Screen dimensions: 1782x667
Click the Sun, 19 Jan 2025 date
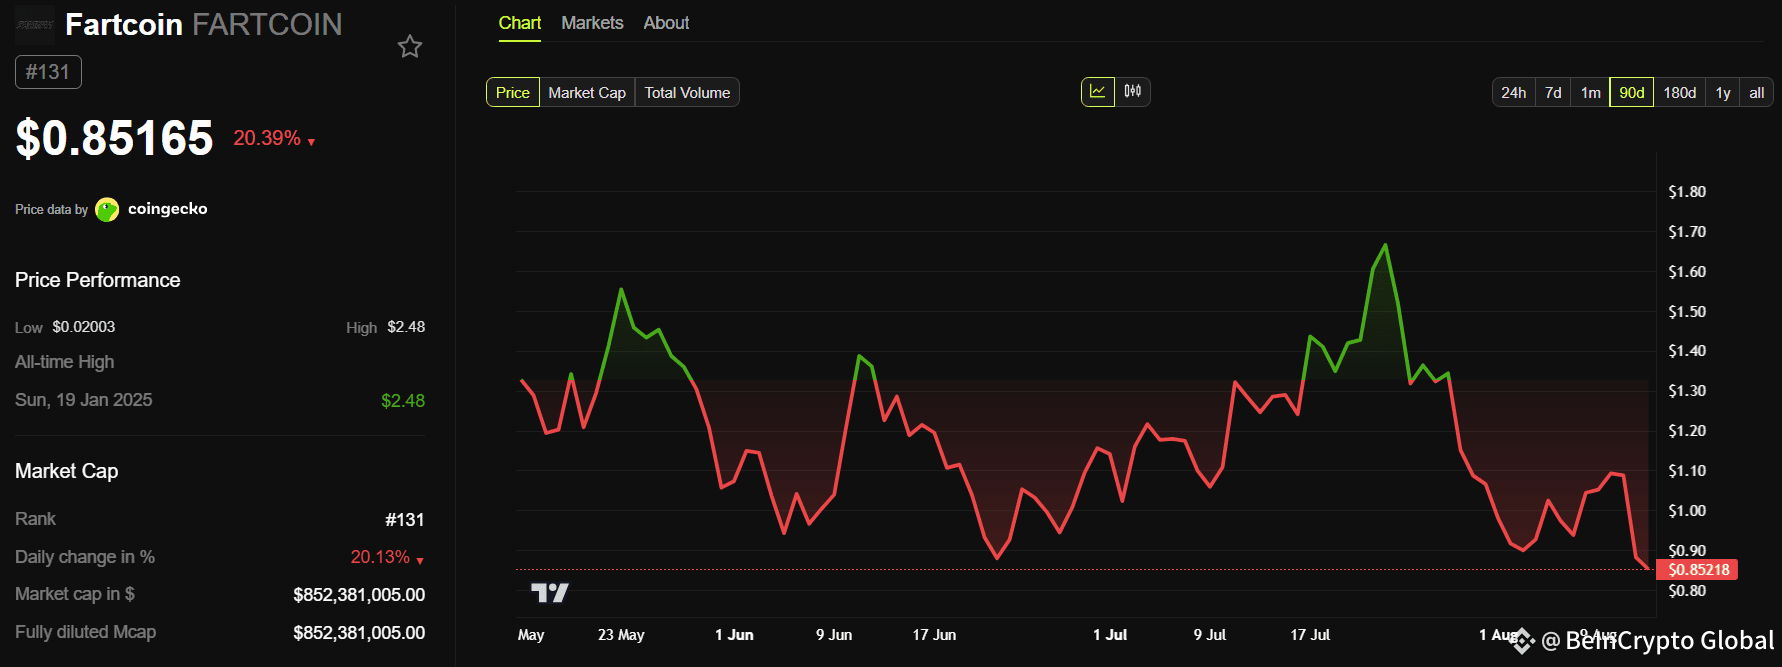84,400
